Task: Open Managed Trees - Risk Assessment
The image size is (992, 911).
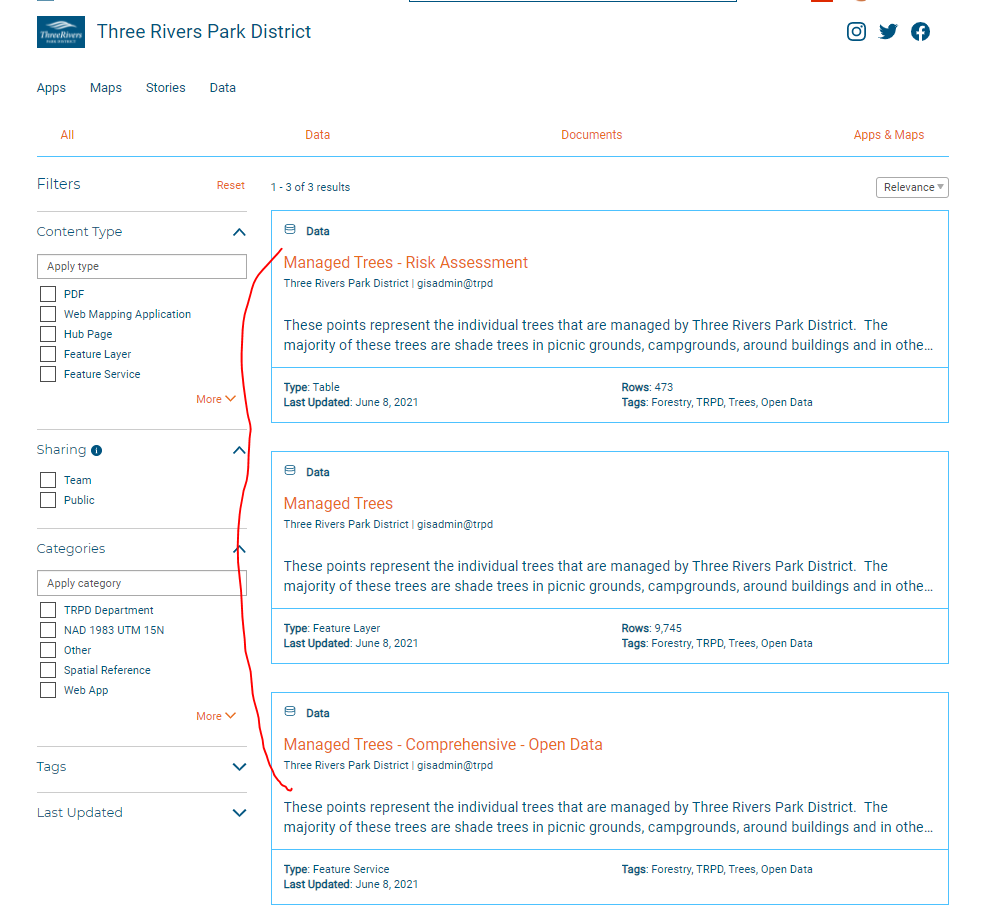Action: 406,263
